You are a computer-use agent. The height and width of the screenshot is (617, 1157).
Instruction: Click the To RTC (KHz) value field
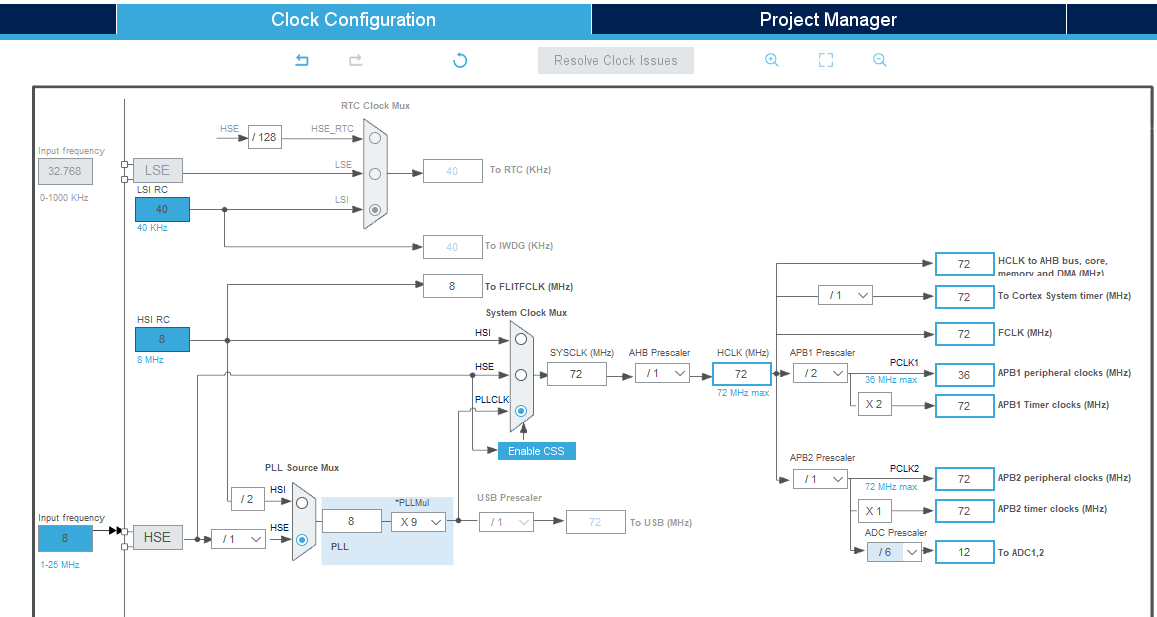[x=452, y=170]
